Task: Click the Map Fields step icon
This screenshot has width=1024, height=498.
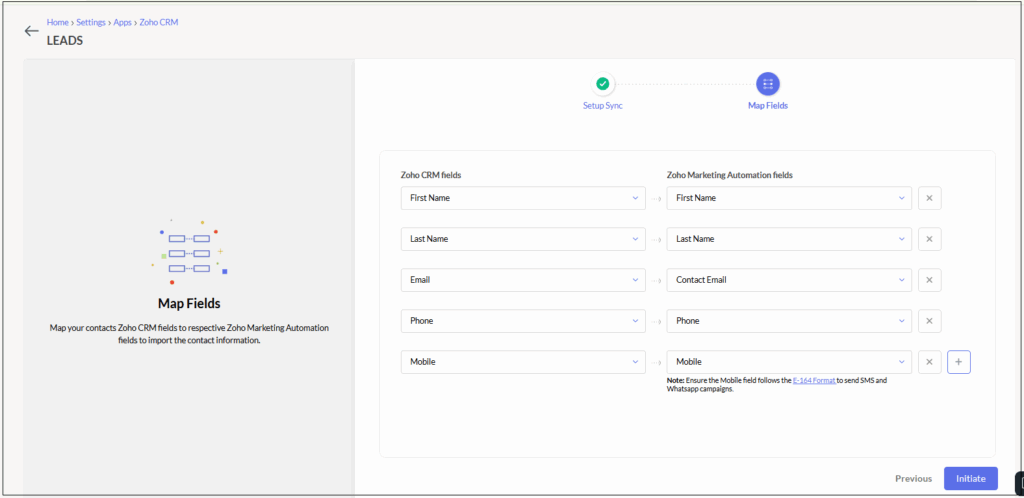Action: point(768,85)
